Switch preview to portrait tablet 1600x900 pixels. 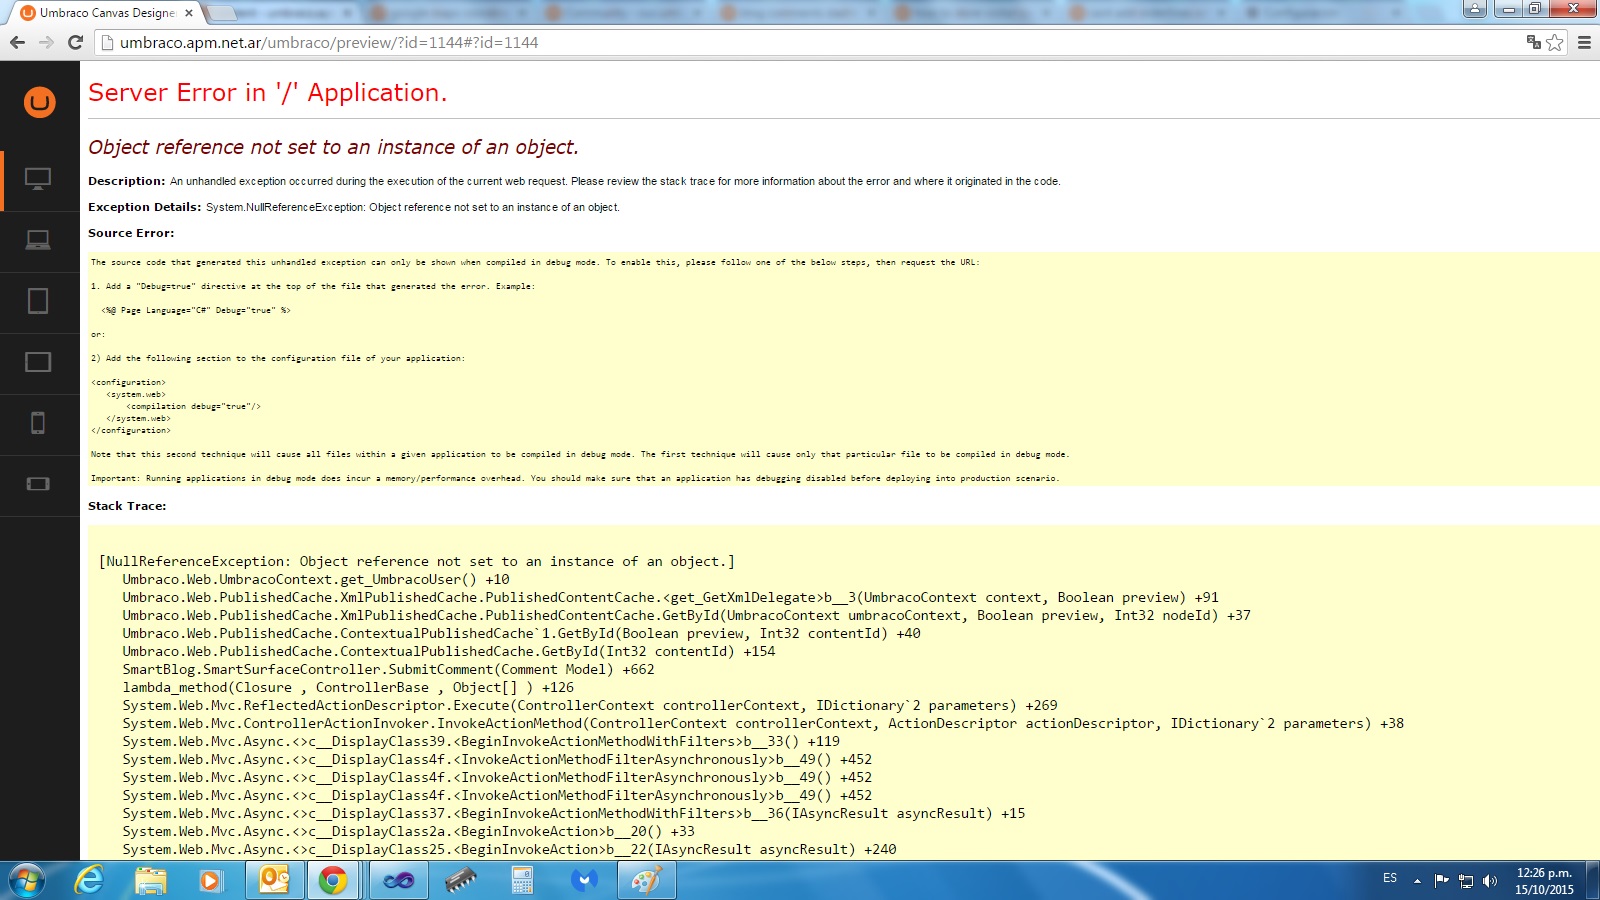coord(38,301)
